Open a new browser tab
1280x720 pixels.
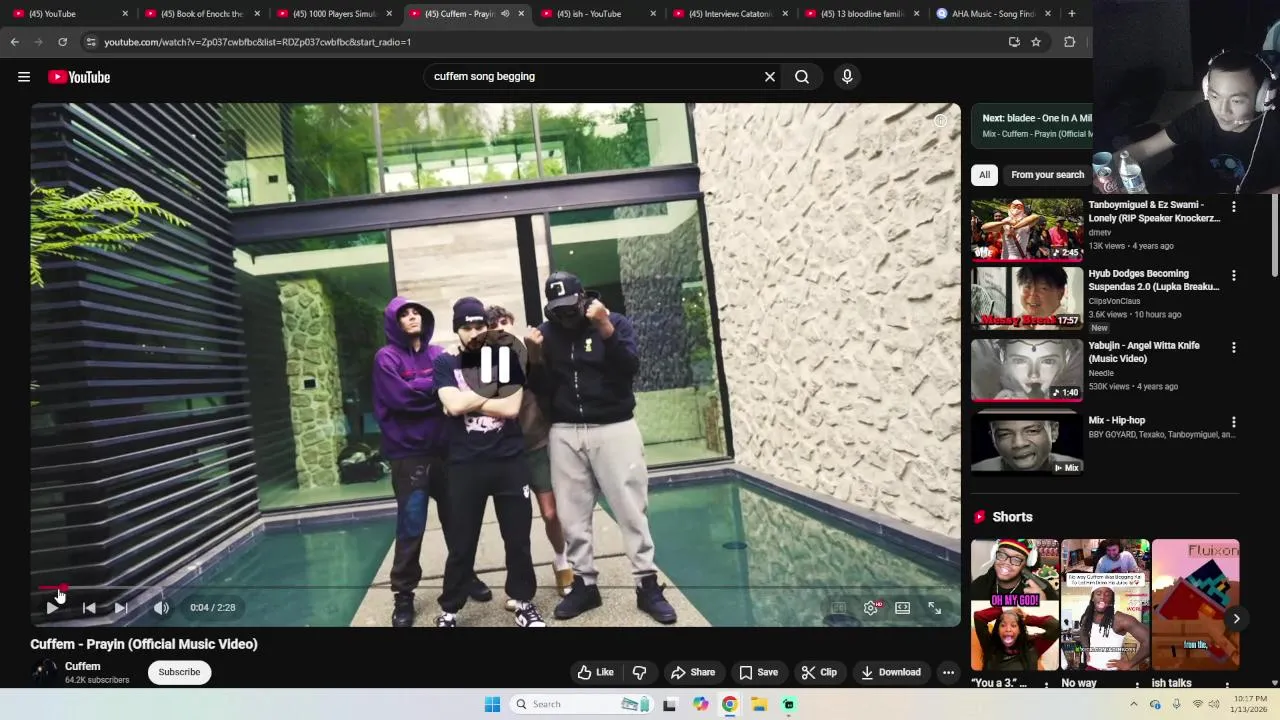click(x=1072, y=14)
